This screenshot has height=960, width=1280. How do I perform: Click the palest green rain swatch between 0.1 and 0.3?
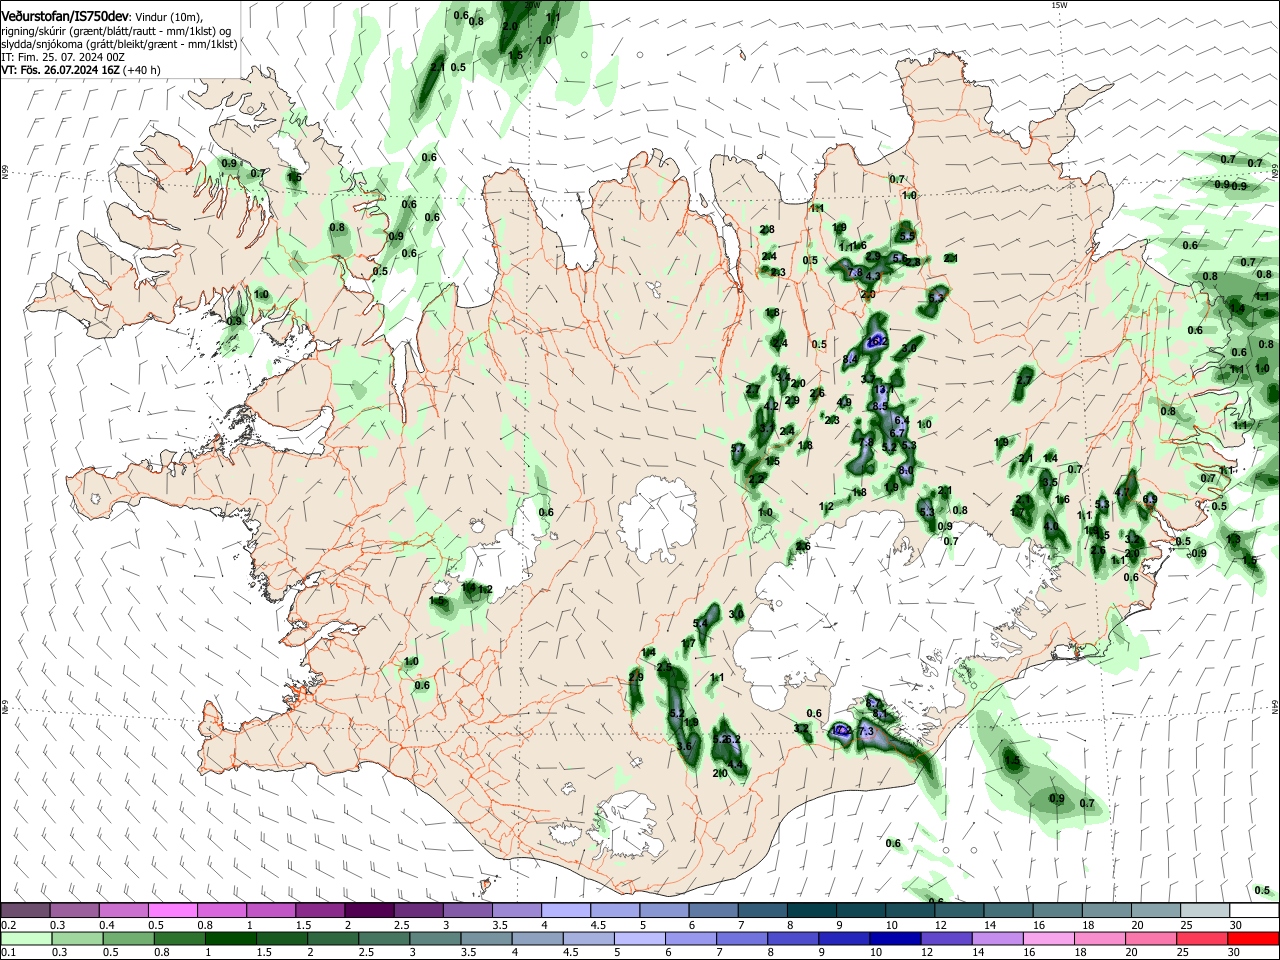[25, 939]
